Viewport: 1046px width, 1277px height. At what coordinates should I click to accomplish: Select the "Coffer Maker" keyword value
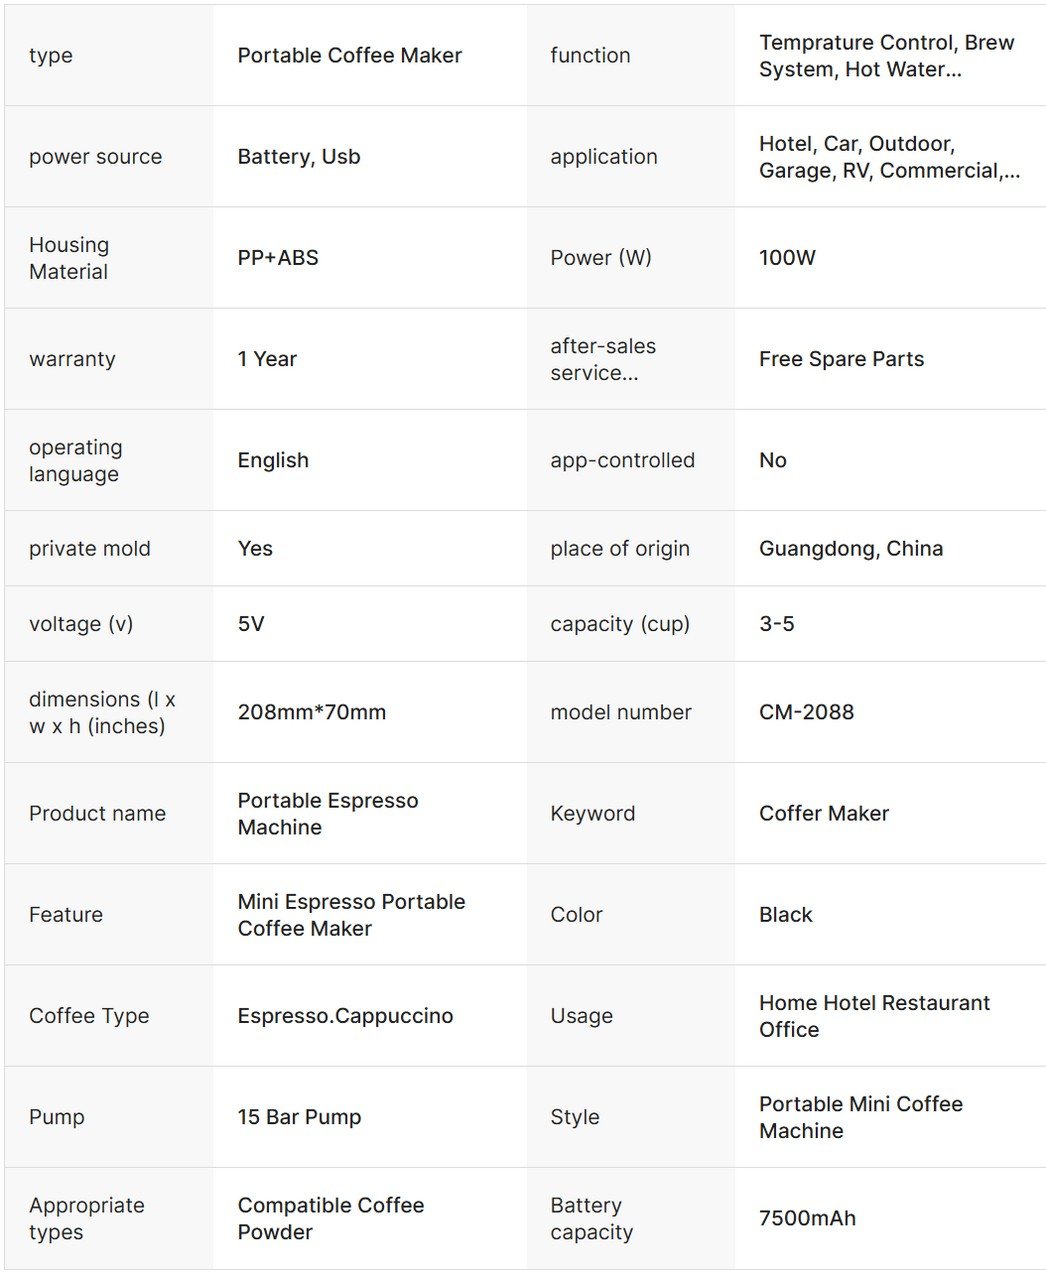pyautogui.click(x=823, y=813)
